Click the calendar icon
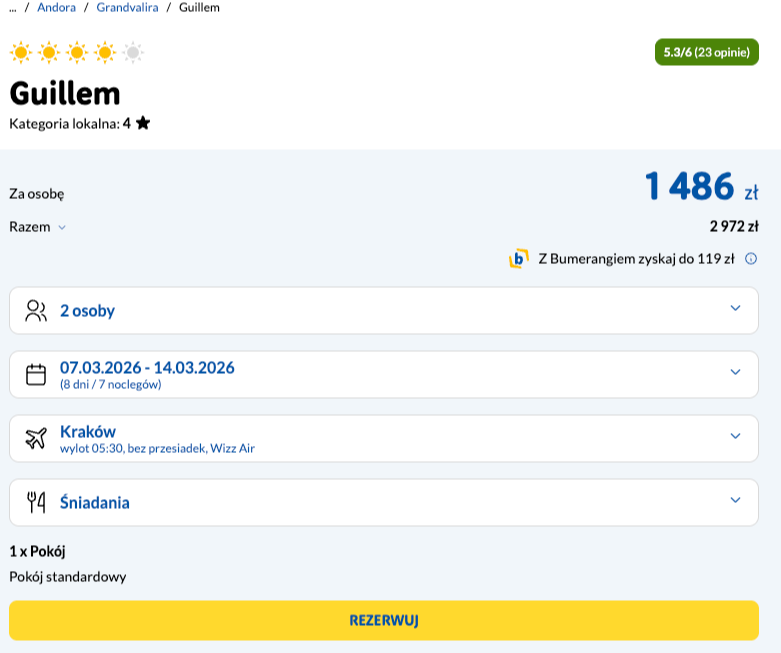The height and width of the screenshot is (653, 781). coord(36,374)
